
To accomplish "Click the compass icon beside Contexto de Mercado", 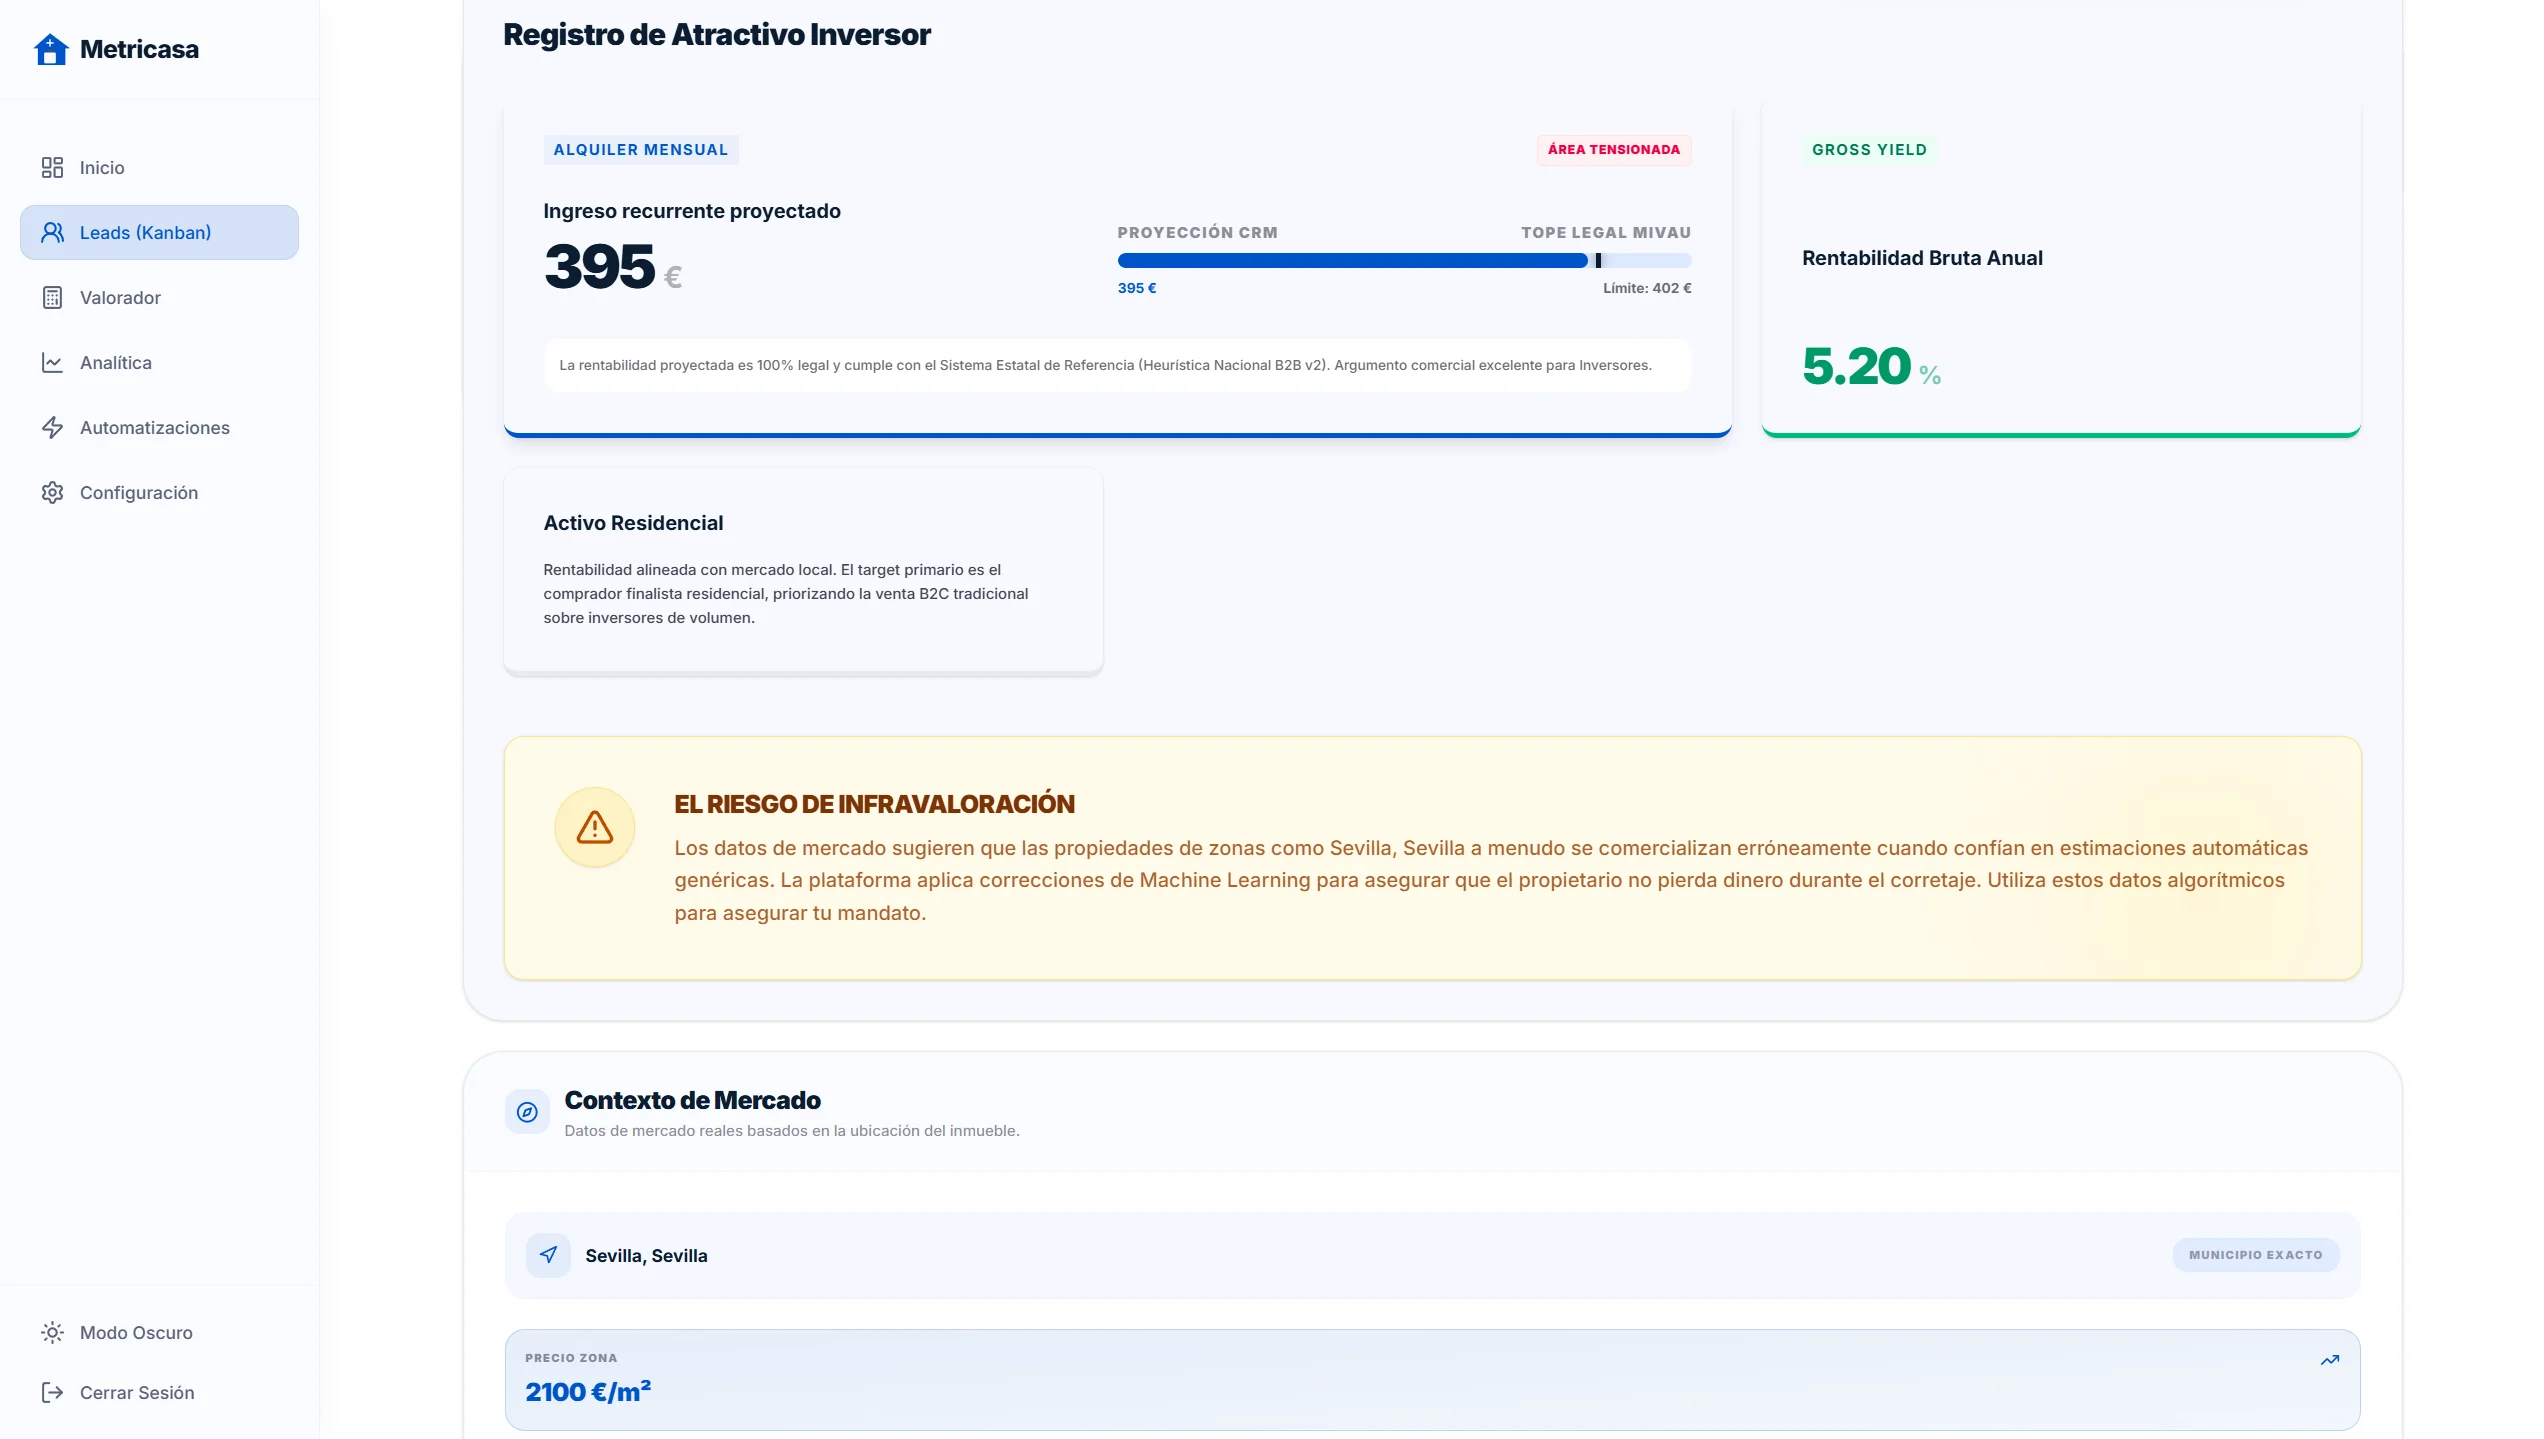I will [x=527, y=1111].
